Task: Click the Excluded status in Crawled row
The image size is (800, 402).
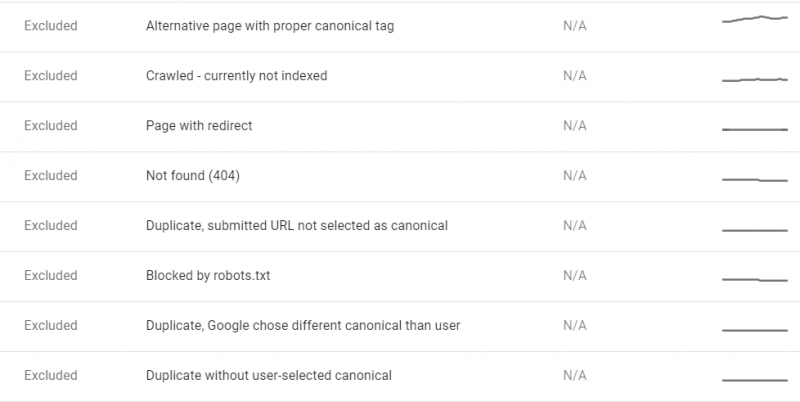Action: pyautogui.click(x=51, y=76)
